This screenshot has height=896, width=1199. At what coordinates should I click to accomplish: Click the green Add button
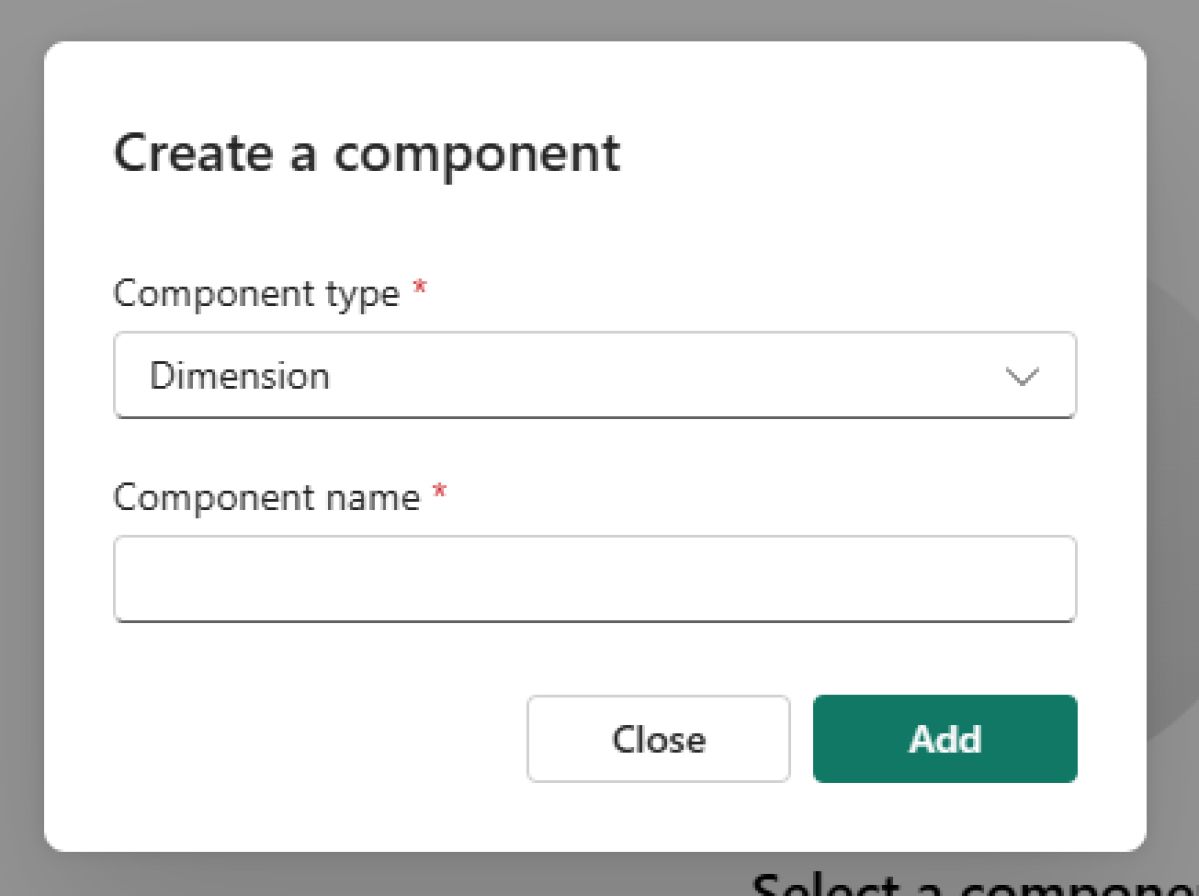point(945,739)
